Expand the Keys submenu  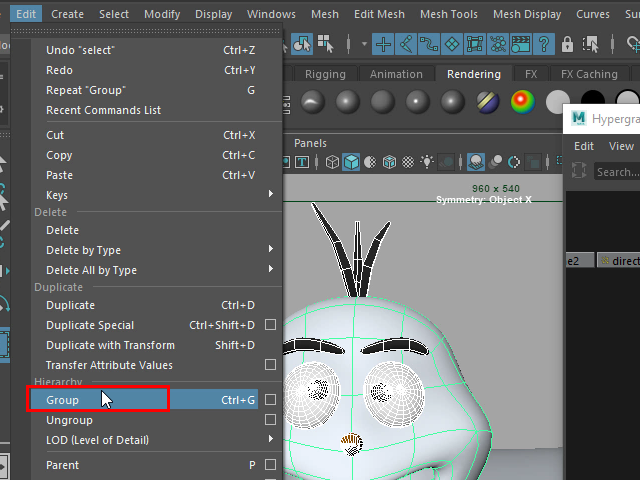coord(270,195)
